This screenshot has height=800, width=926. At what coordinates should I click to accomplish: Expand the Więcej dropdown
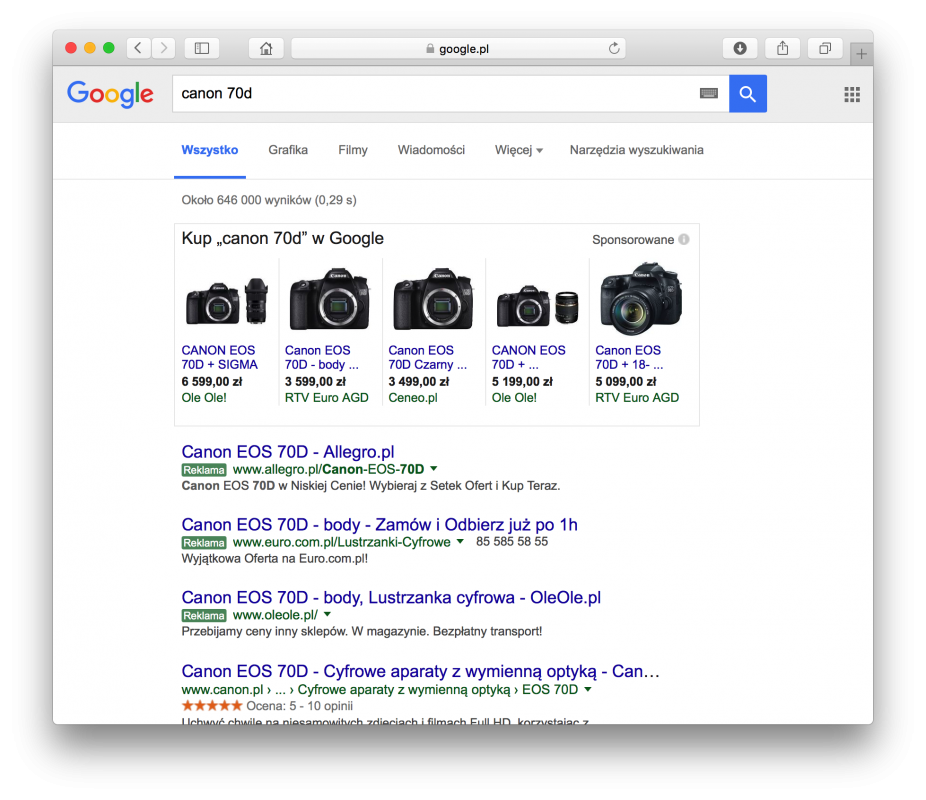click(519, 150)
